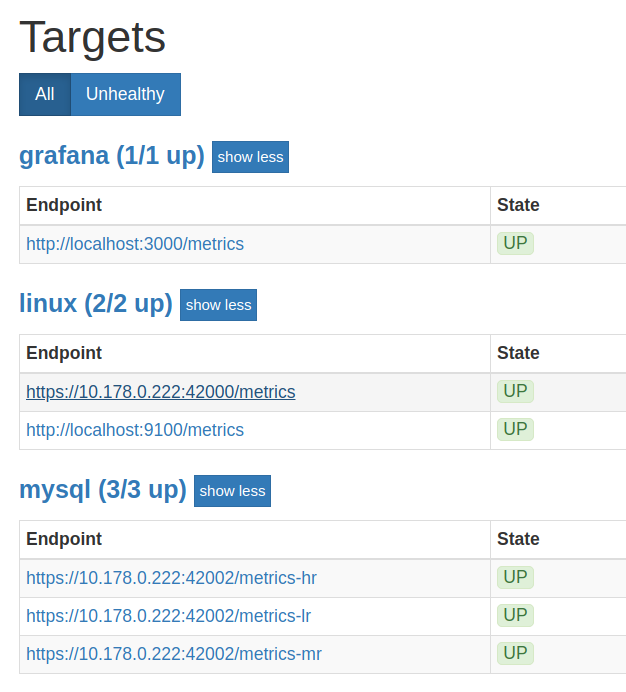Open http://localhost:9100/metrics endpoint
Viewport: 626px width, 692px height.
point(135,430)
